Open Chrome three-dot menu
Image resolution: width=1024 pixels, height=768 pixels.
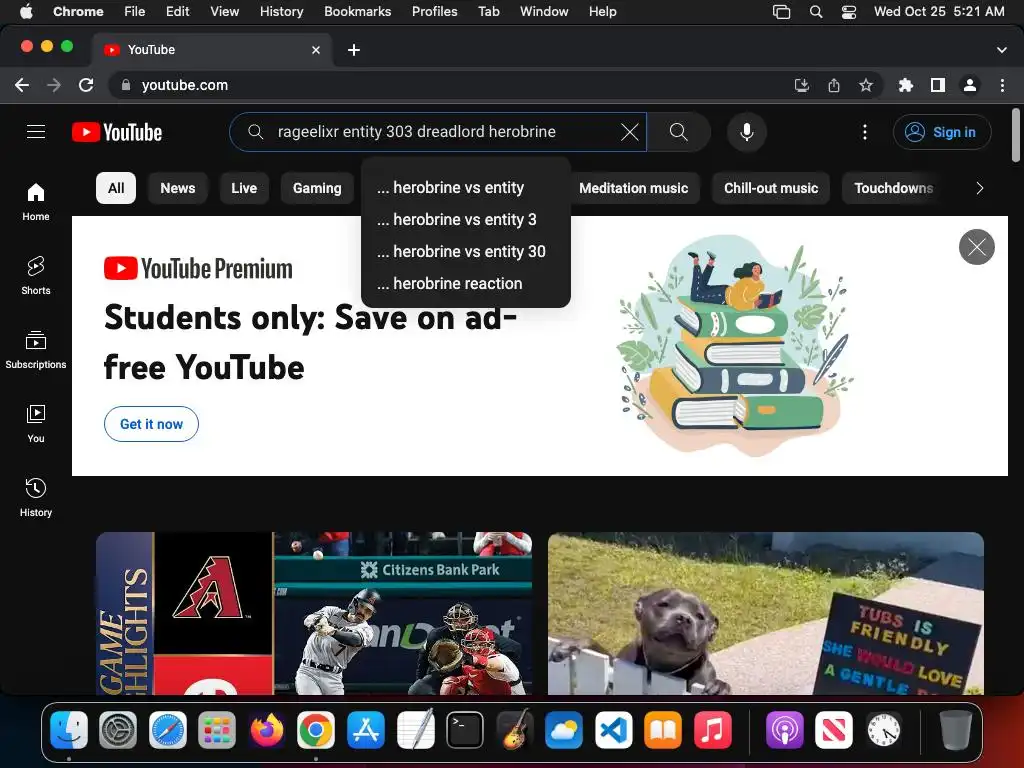point(1002,85)
